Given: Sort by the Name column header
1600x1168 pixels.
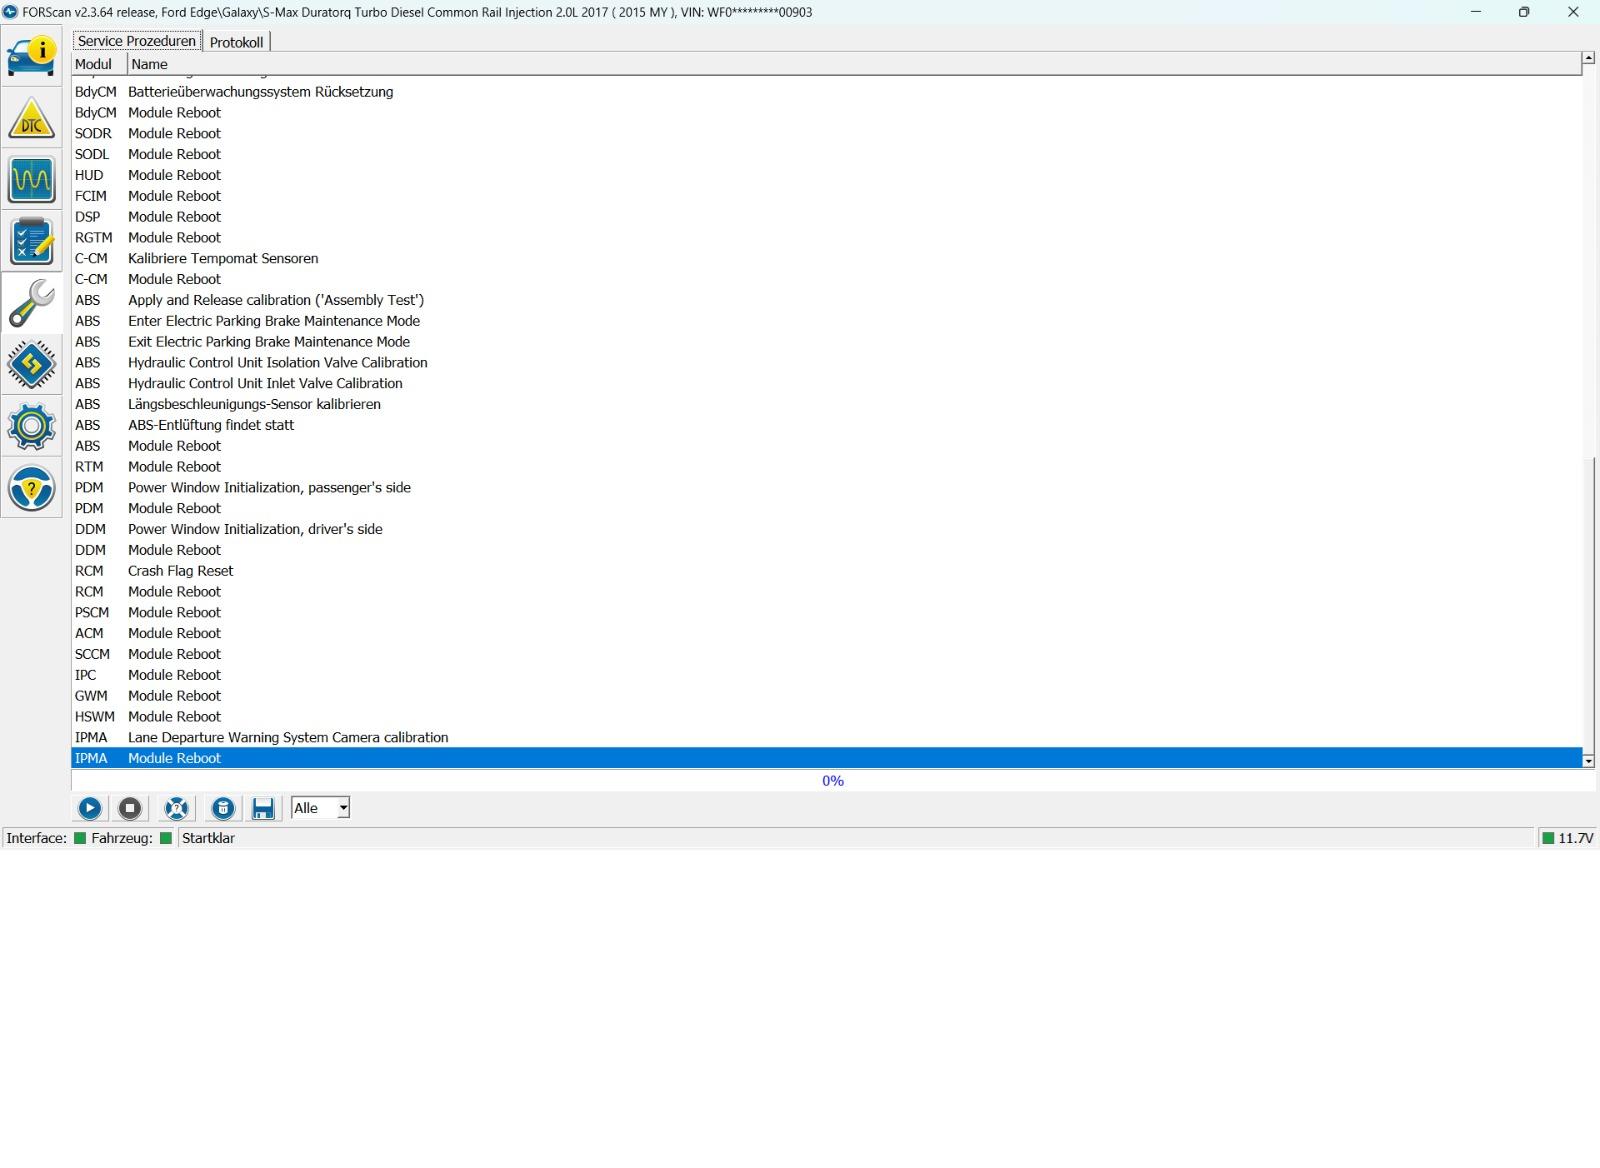Looking at the screenshot, I should pos(854,64).
